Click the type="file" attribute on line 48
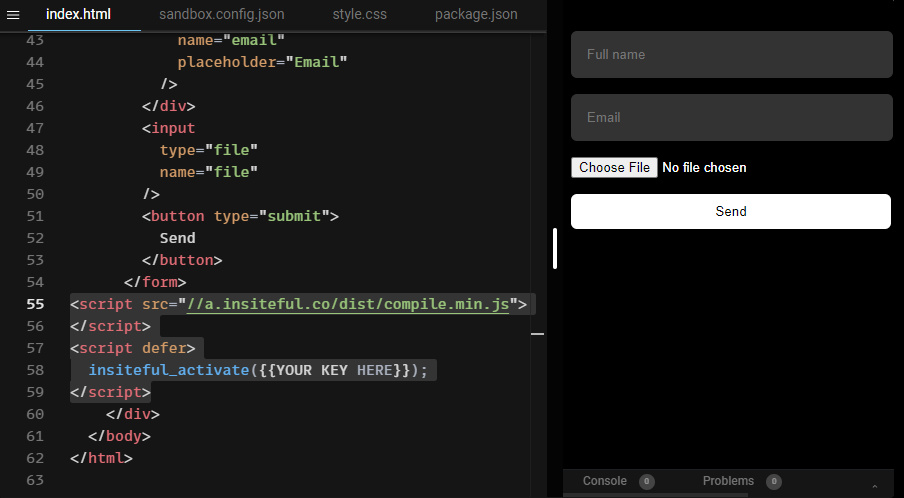This screenshot has height=498, width=904. point(209,150)
